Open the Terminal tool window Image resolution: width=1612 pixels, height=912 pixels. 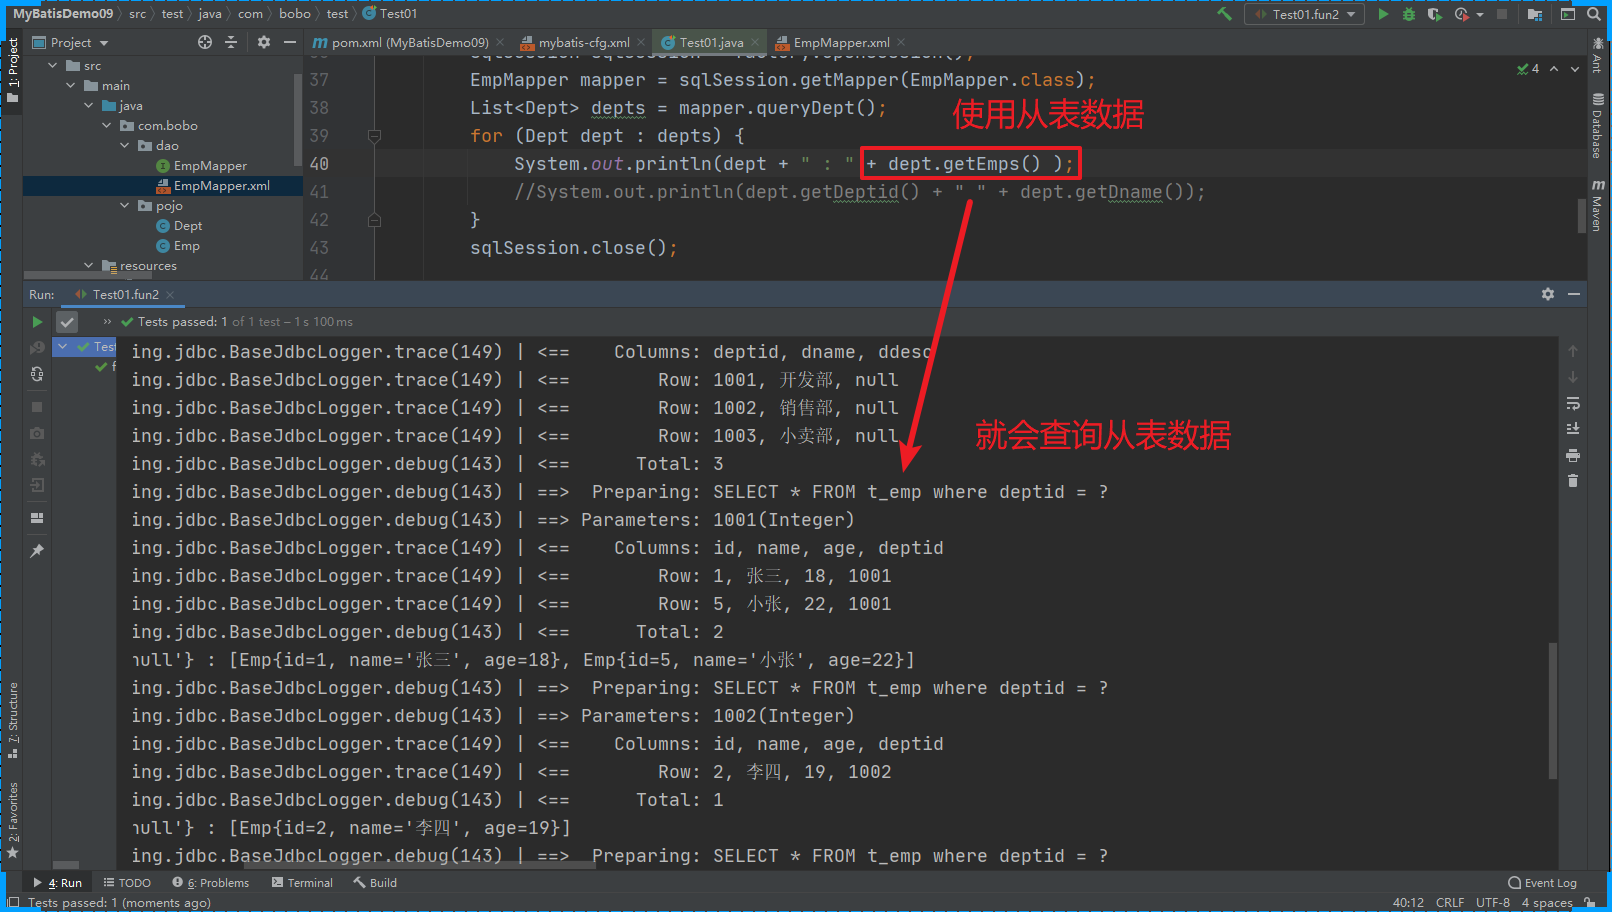click(302, 883)
